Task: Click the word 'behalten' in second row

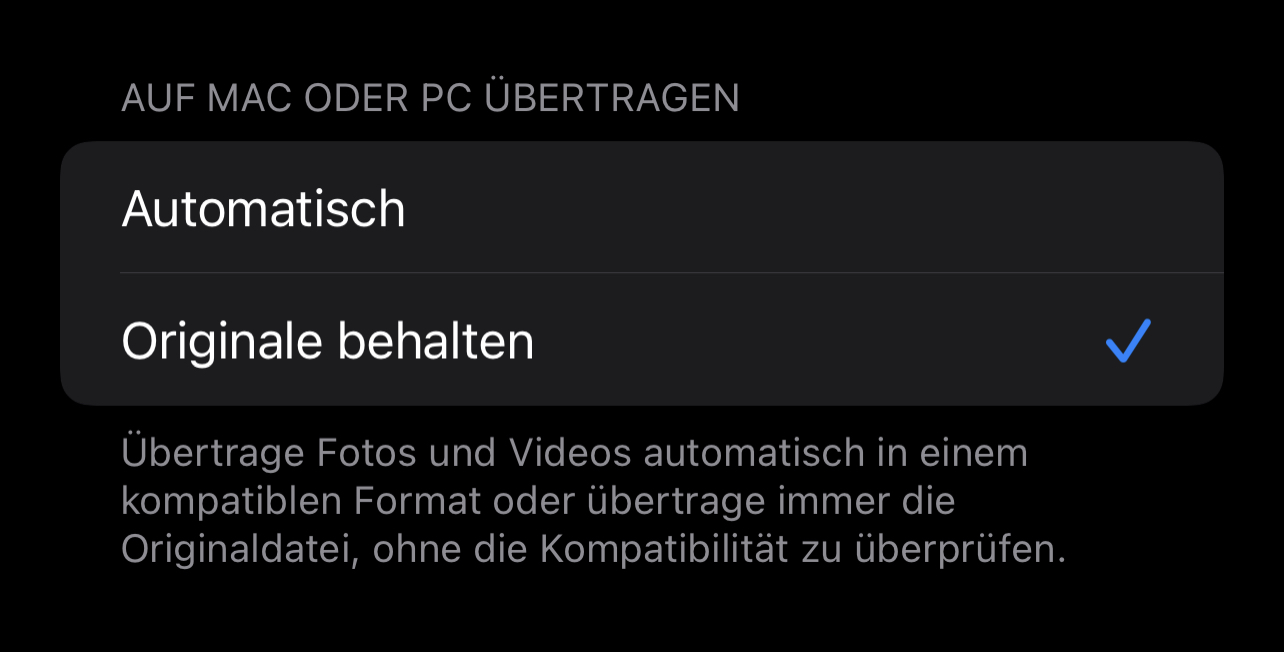Action: click(x=435, y=341)
